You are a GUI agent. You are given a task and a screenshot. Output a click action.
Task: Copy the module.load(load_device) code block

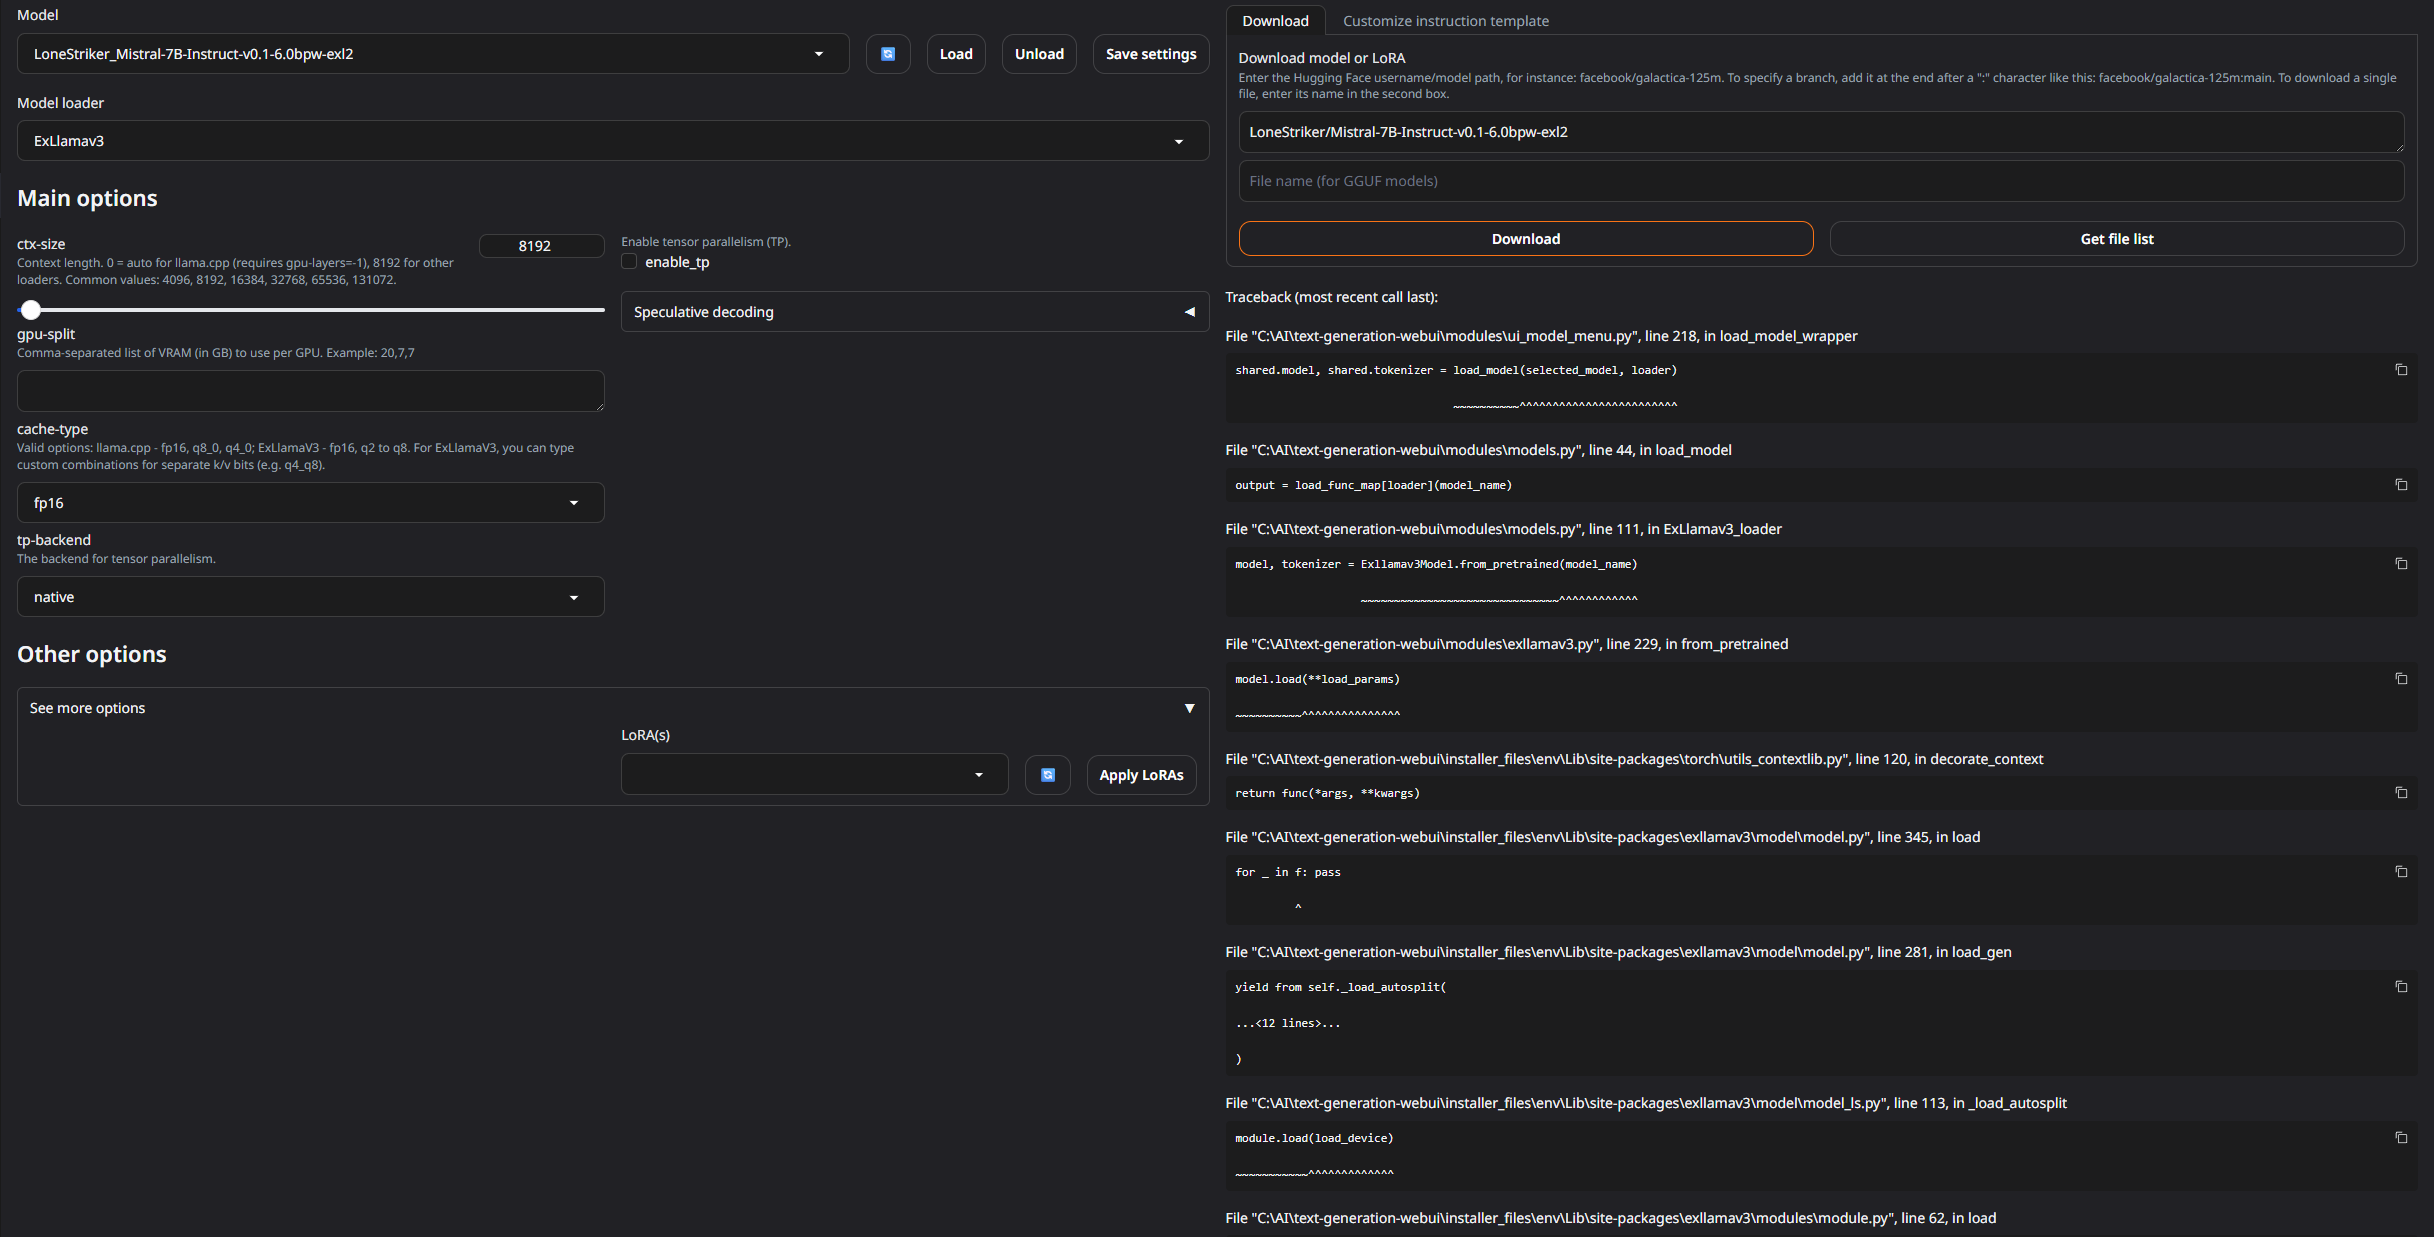(x=2401, y=1138)
